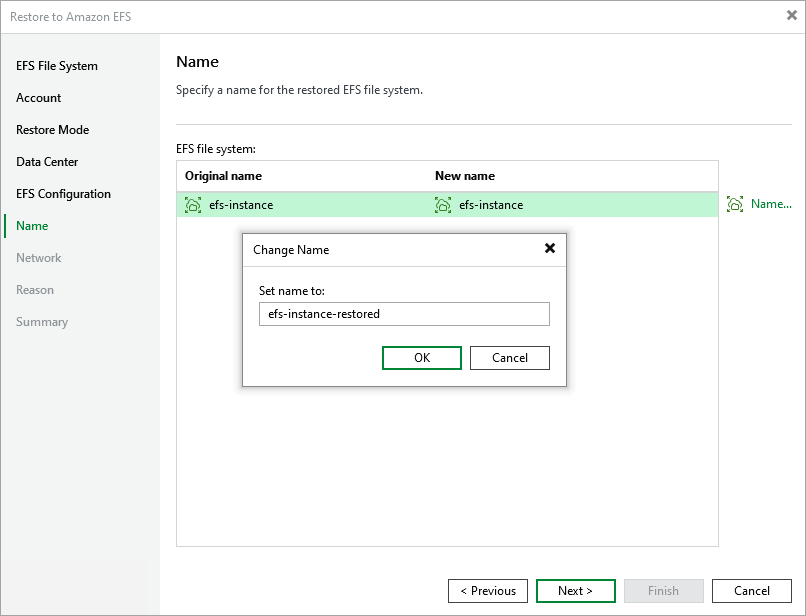This screenshot has width=806, height=616.
Task: Close the Change Name dialog with X
Action: [550, 249]
